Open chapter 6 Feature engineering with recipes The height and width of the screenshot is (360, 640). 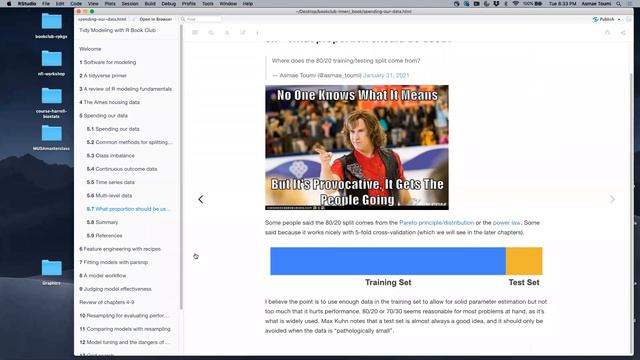120,249
